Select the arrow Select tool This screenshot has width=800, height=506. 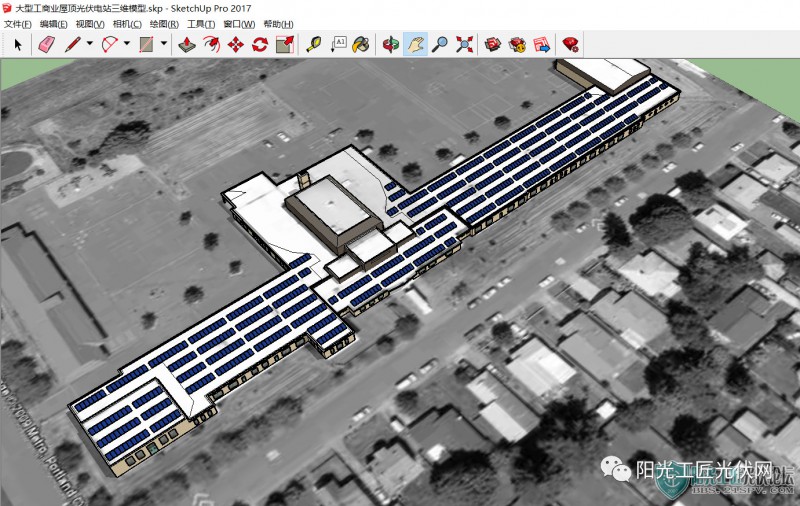click(x=17, y=44)
